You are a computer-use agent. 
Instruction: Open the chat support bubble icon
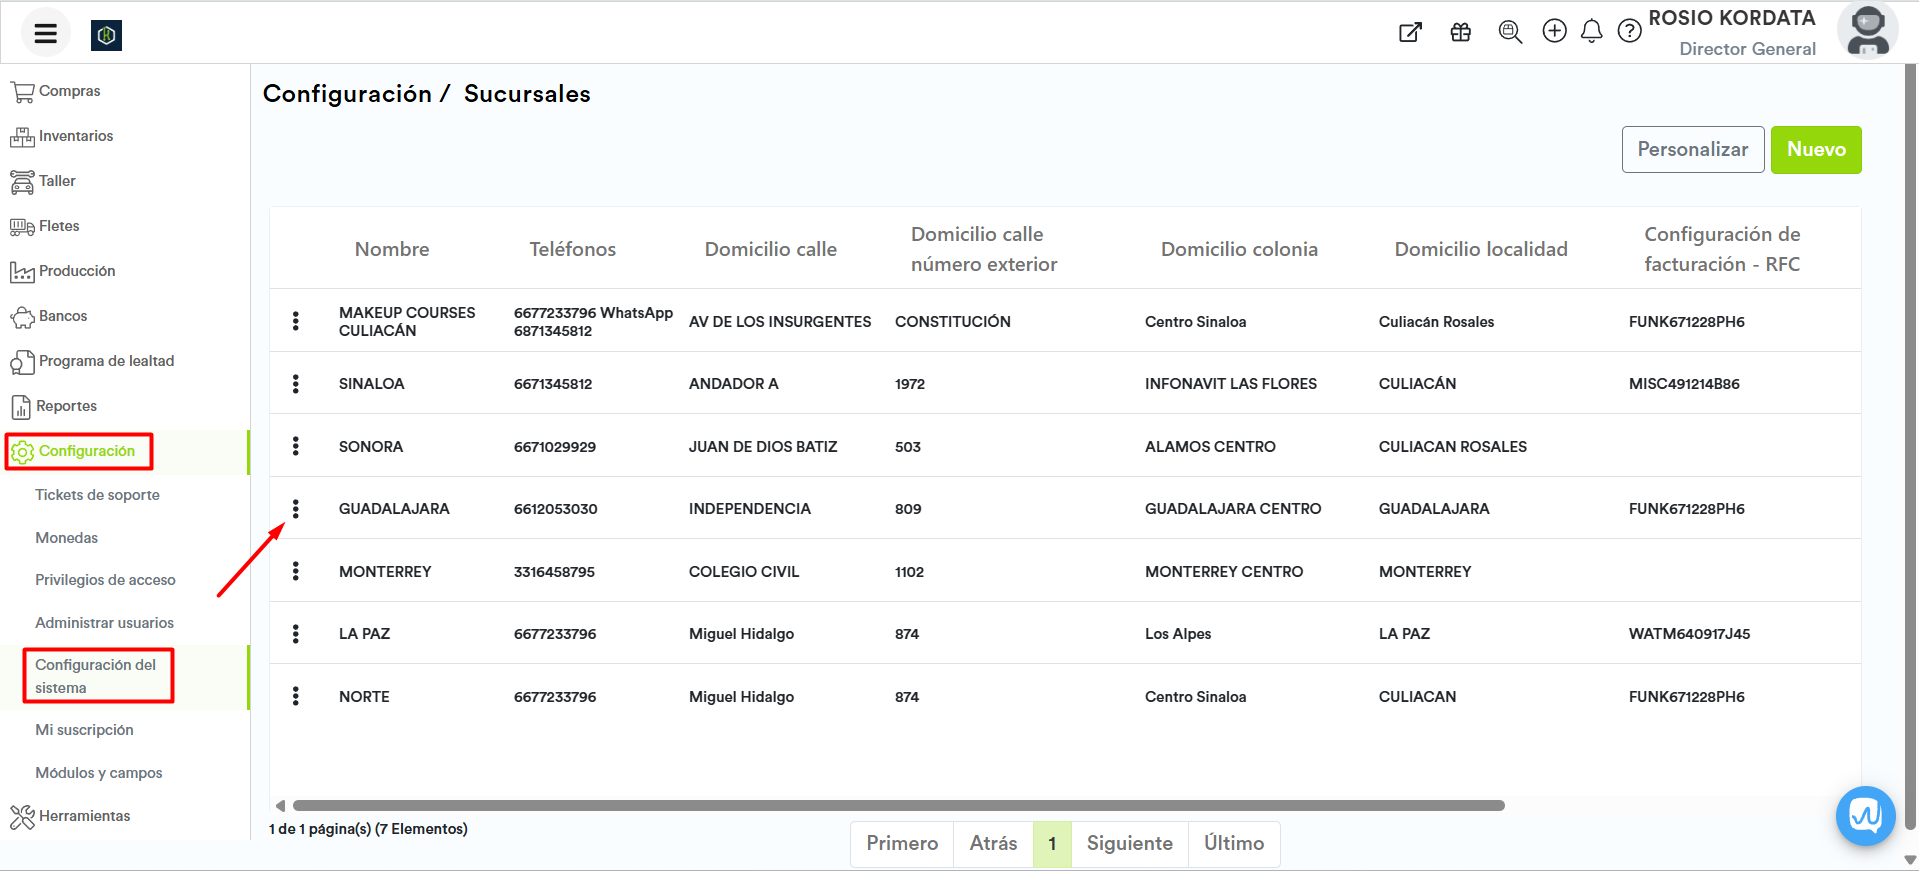[1865, 816]
